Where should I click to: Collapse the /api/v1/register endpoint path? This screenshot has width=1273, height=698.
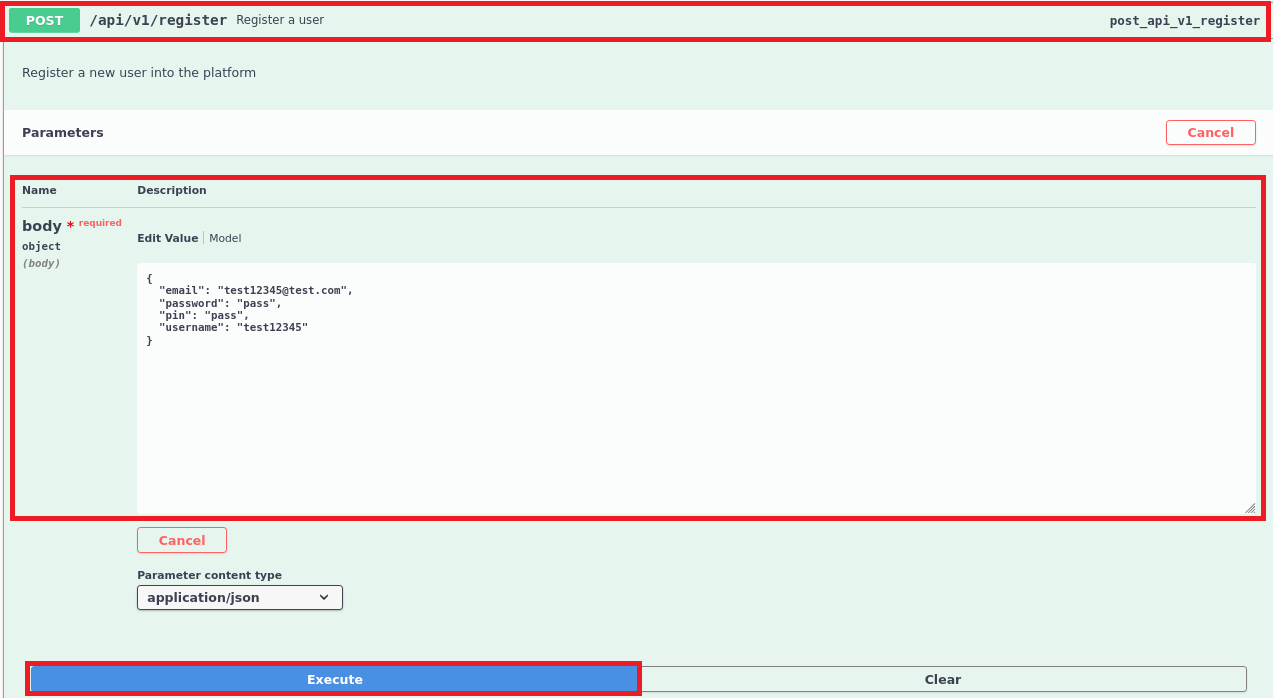click(158, 20)
